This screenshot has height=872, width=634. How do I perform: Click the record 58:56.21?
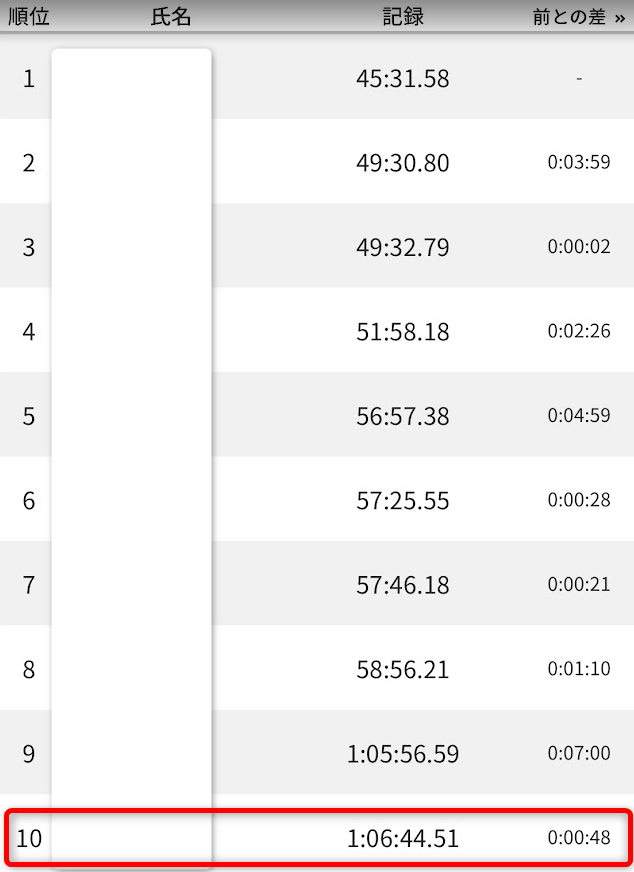pyautogui.click(x=403, y=669)
